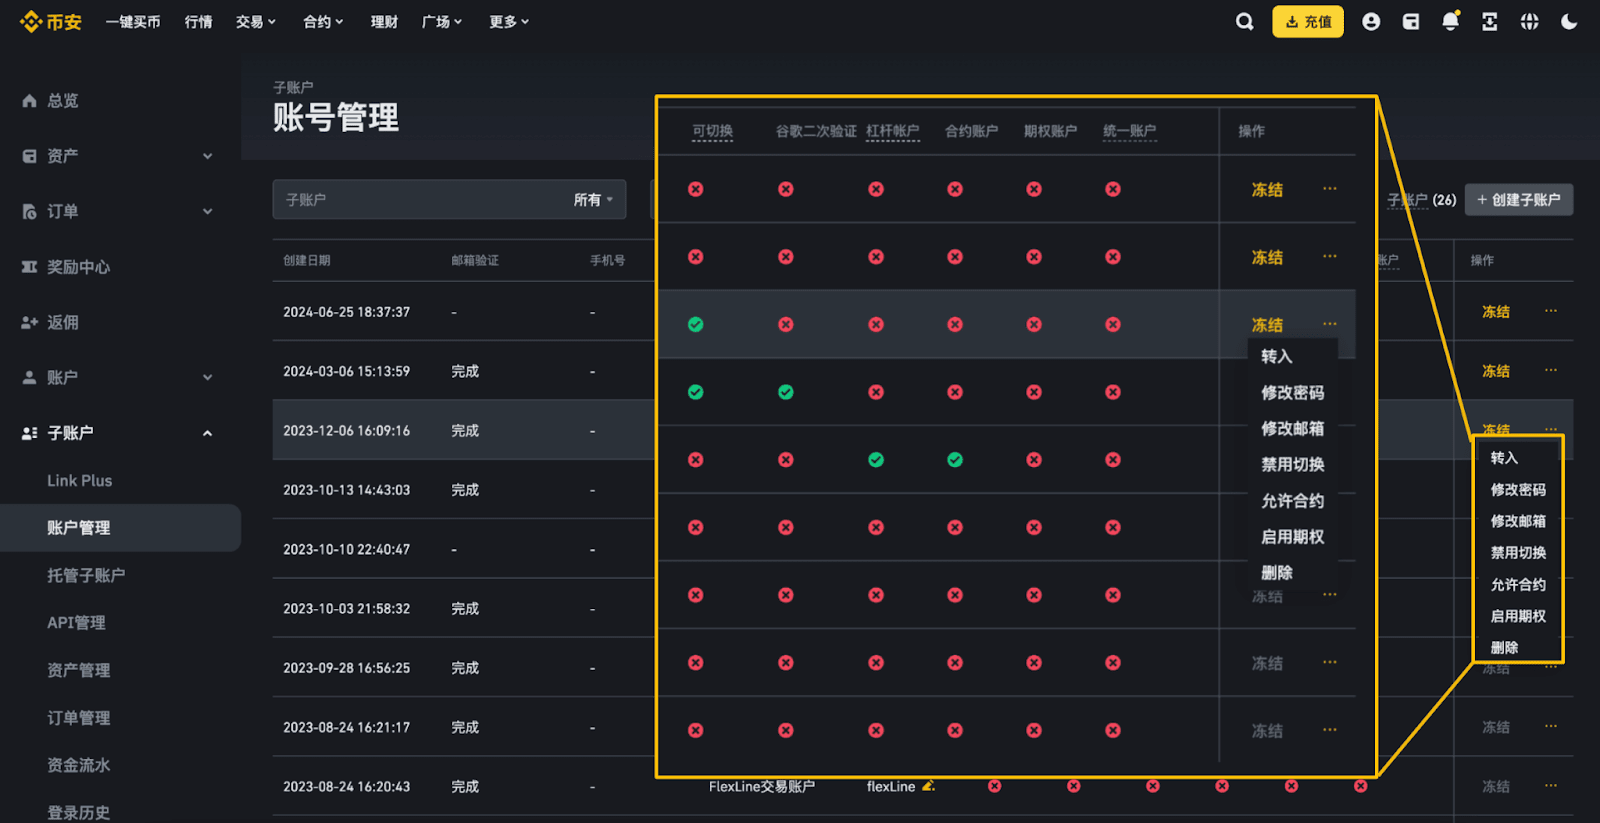Click the 创建子账户 button
Image resolution: width=1600 pixels, height=823 pixels.
(x=1518, y=200)
